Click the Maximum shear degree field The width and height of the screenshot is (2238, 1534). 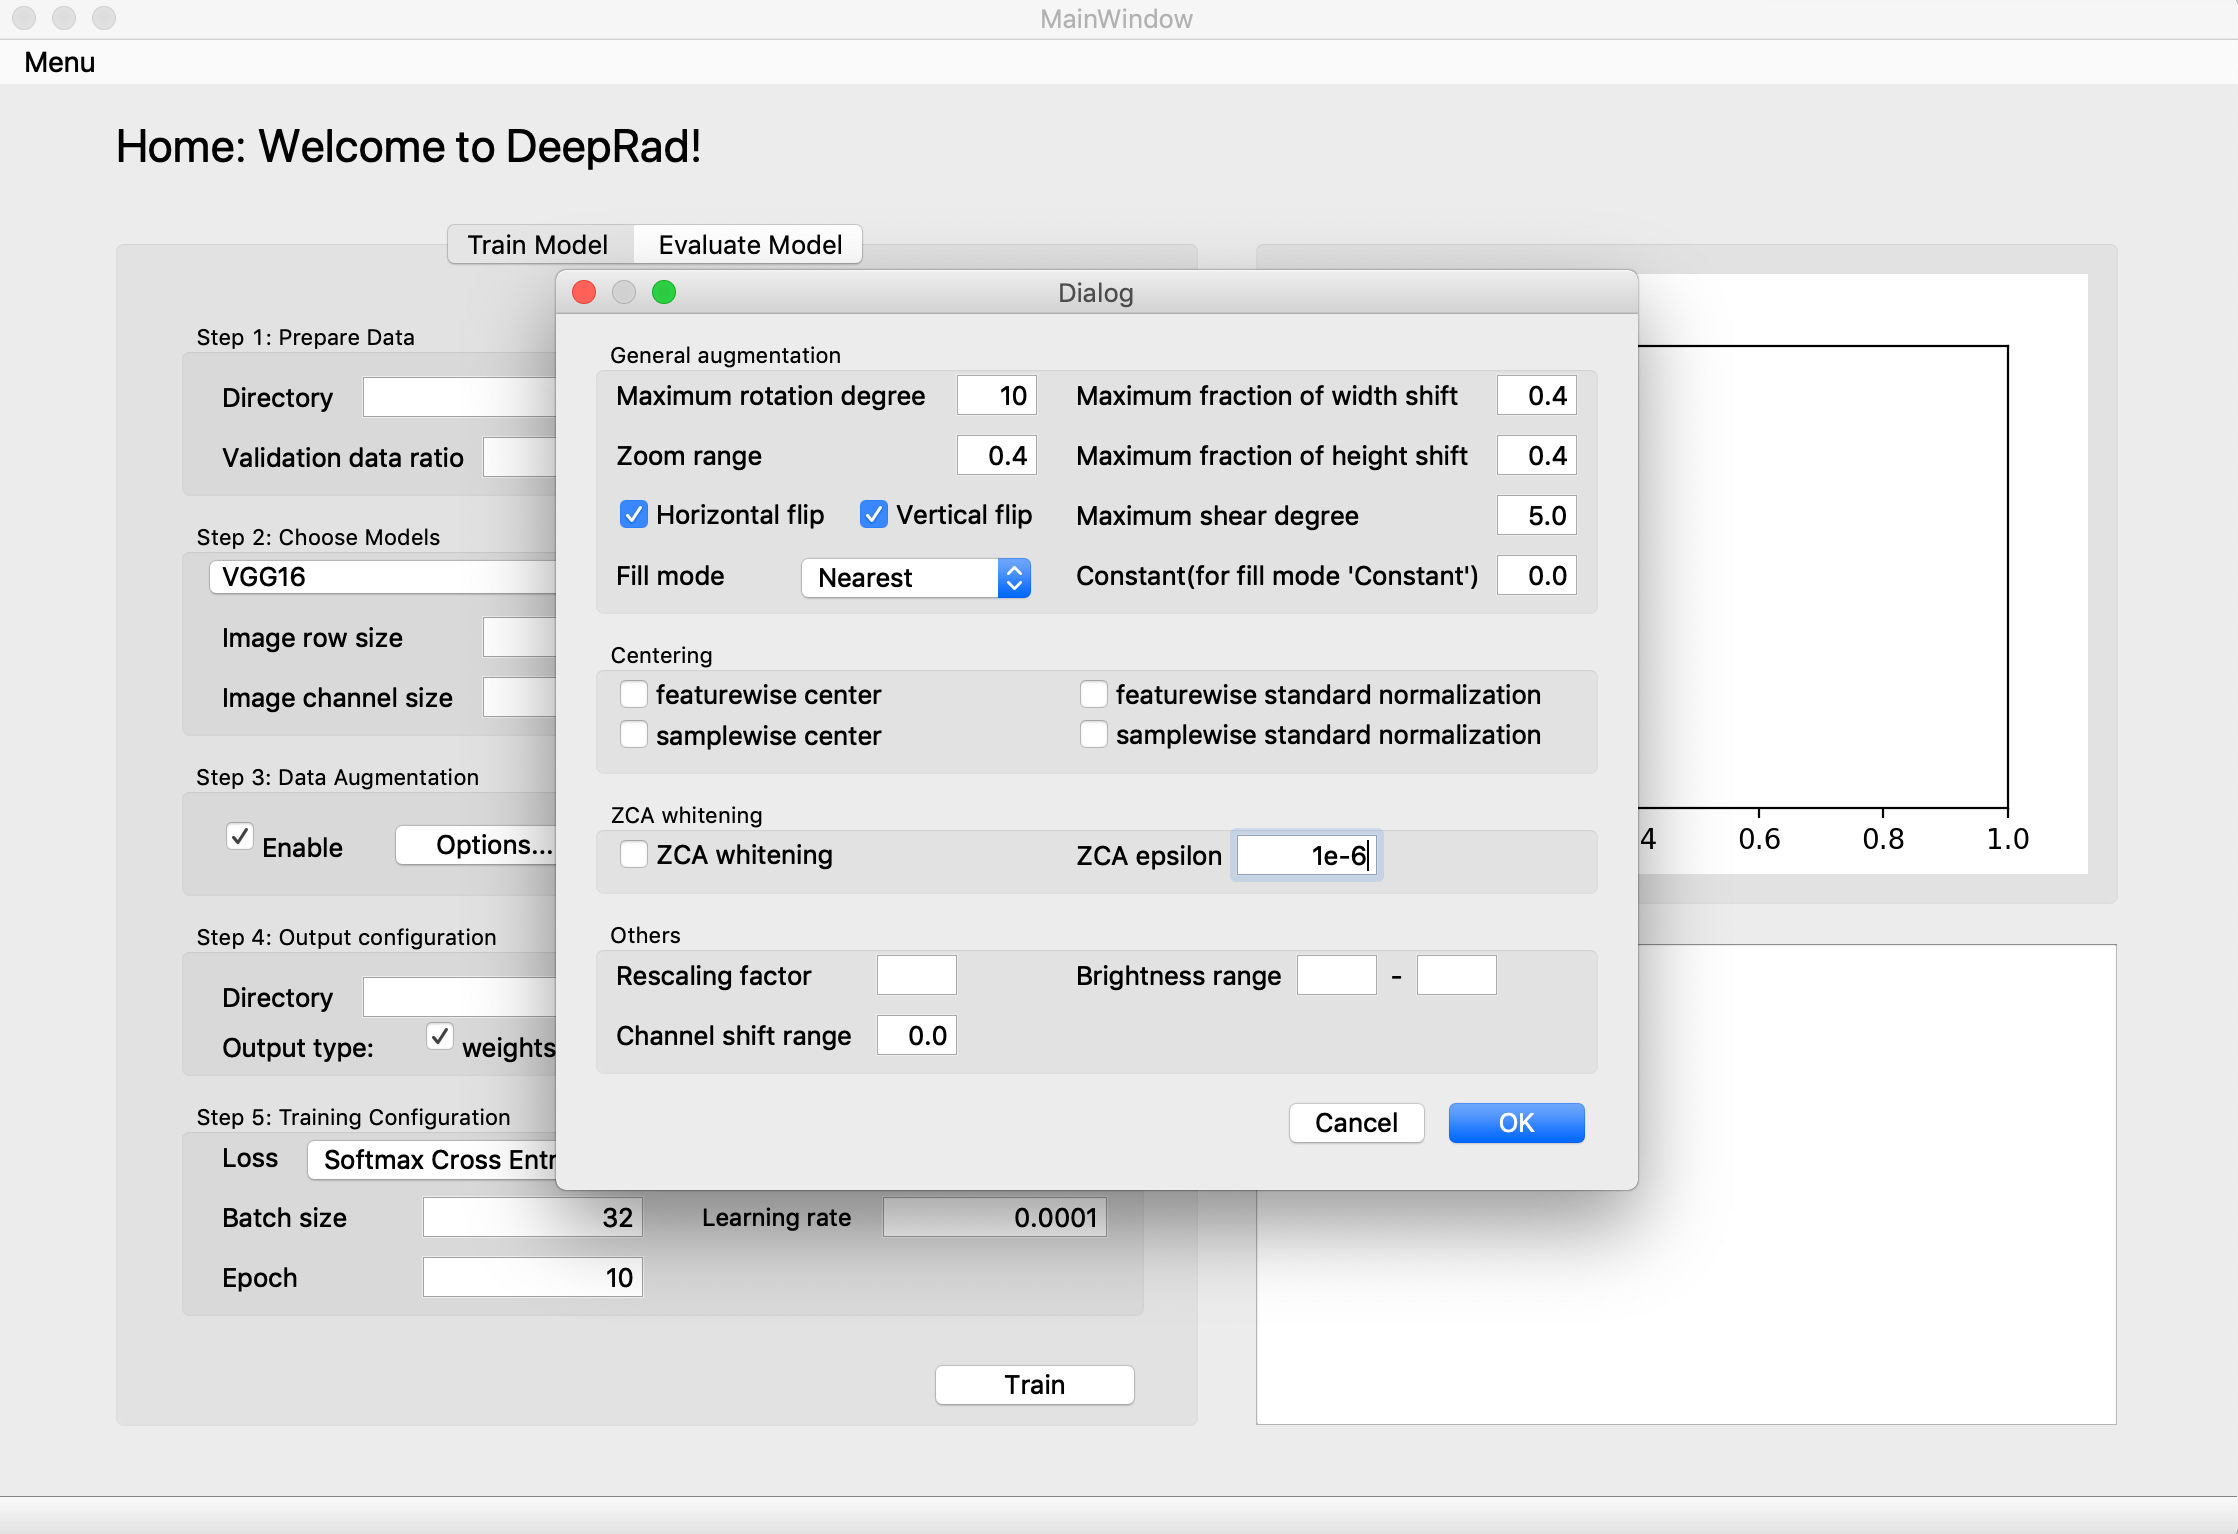(1536, 516)
